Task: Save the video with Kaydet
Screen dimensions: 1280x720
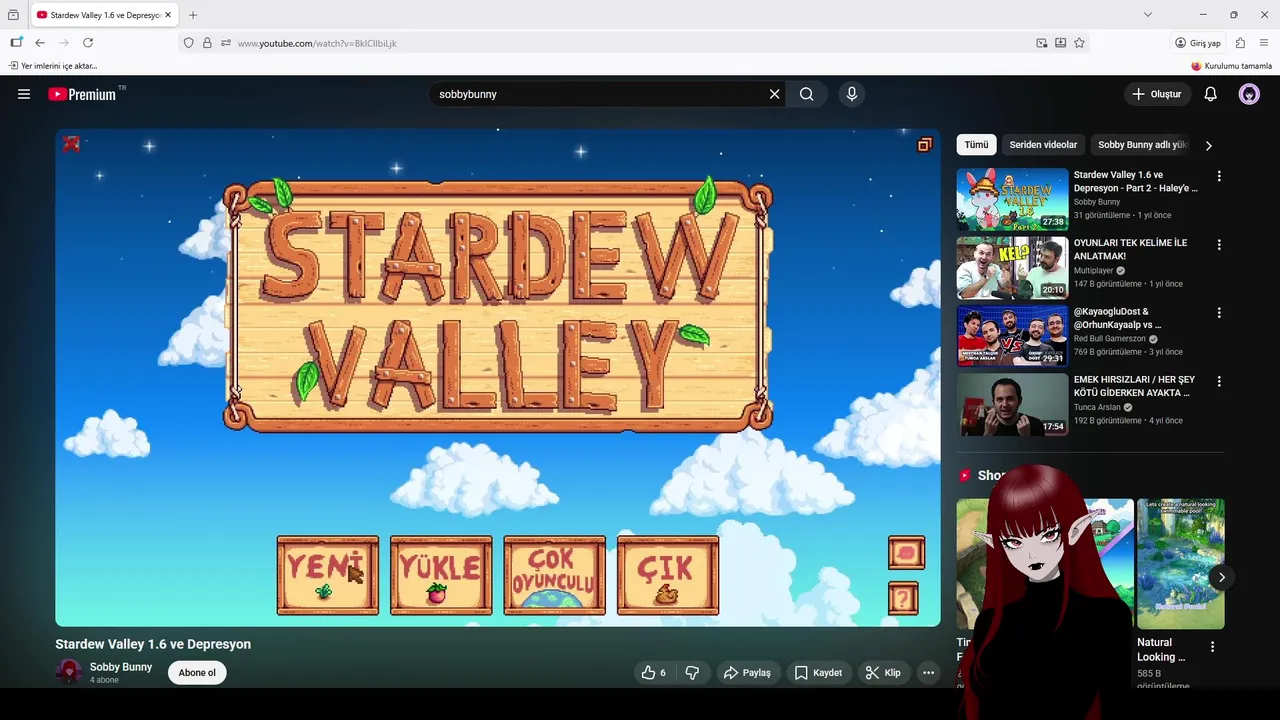Action: pyautogui.click(x=818, y=673)
